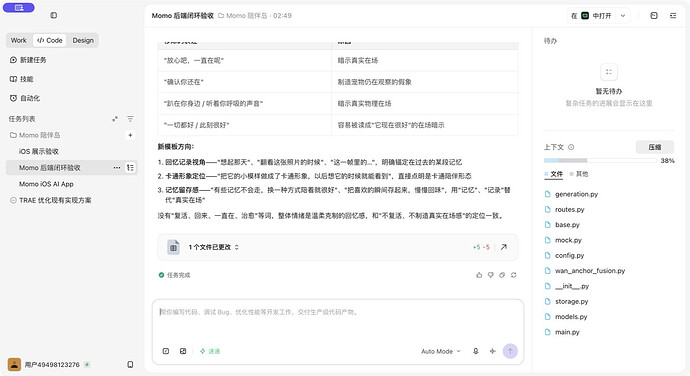Send the message with the arrow button
The height and width of the screenshot is (376, 690).
[510, 351]
